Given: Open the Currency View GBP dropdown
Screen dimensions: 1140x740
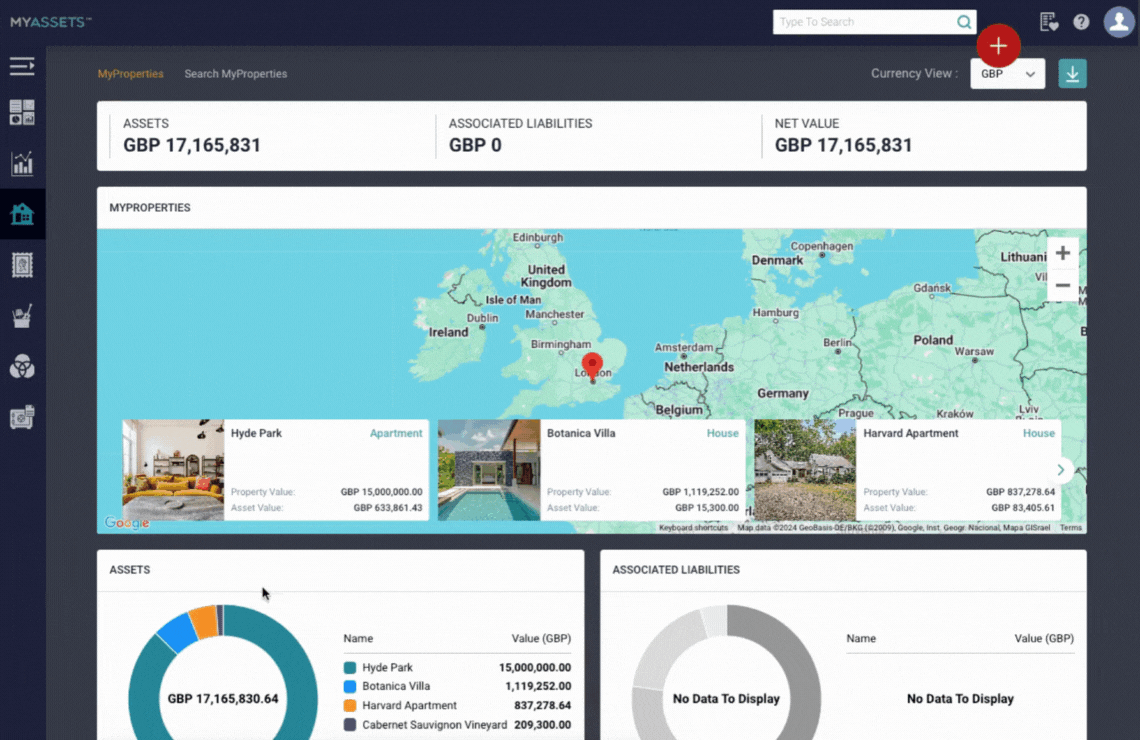Looking at the screenshot, I should point(1008,73).
